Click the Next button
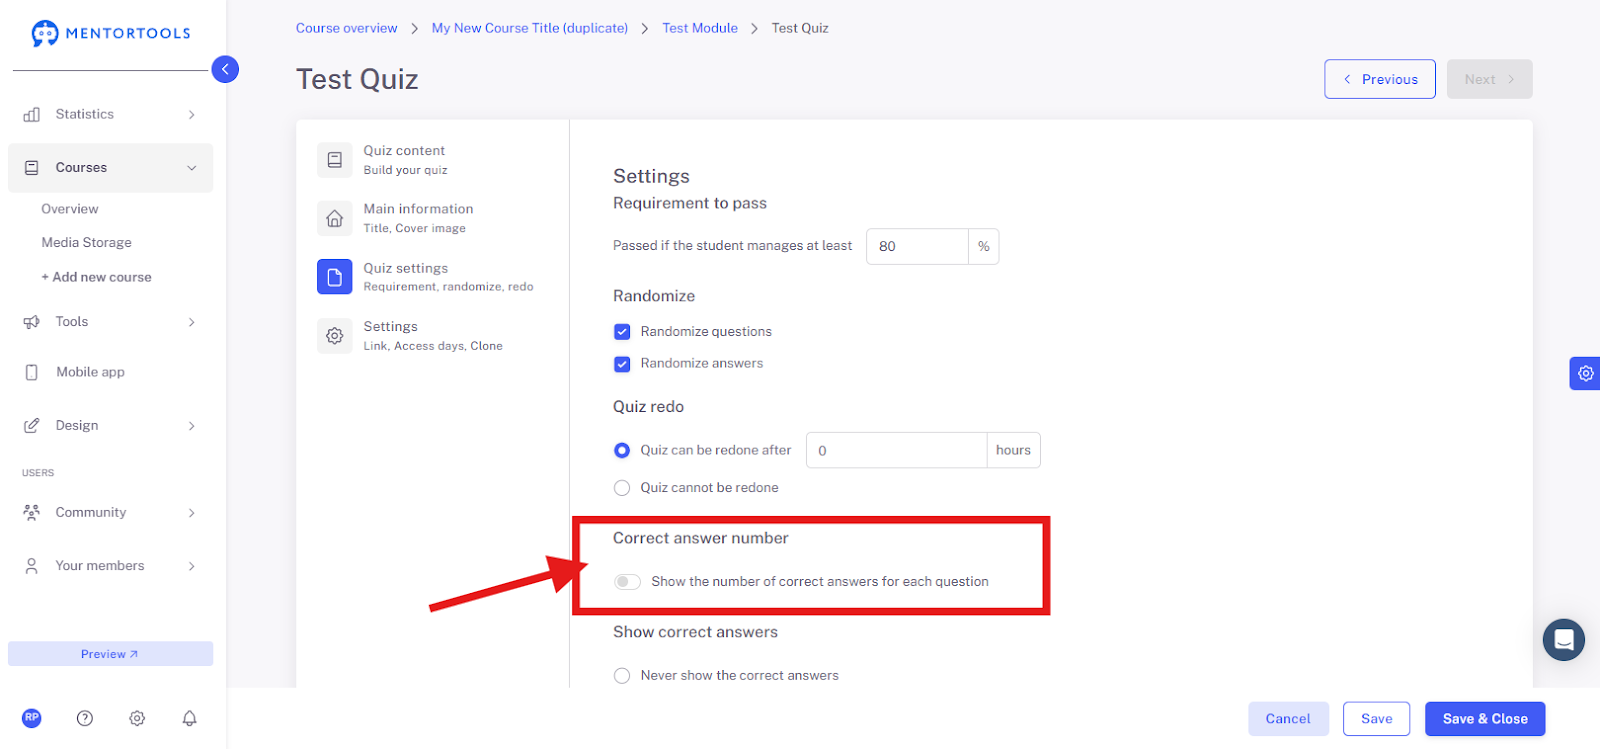1600x749 pixels. [1489, 79]
